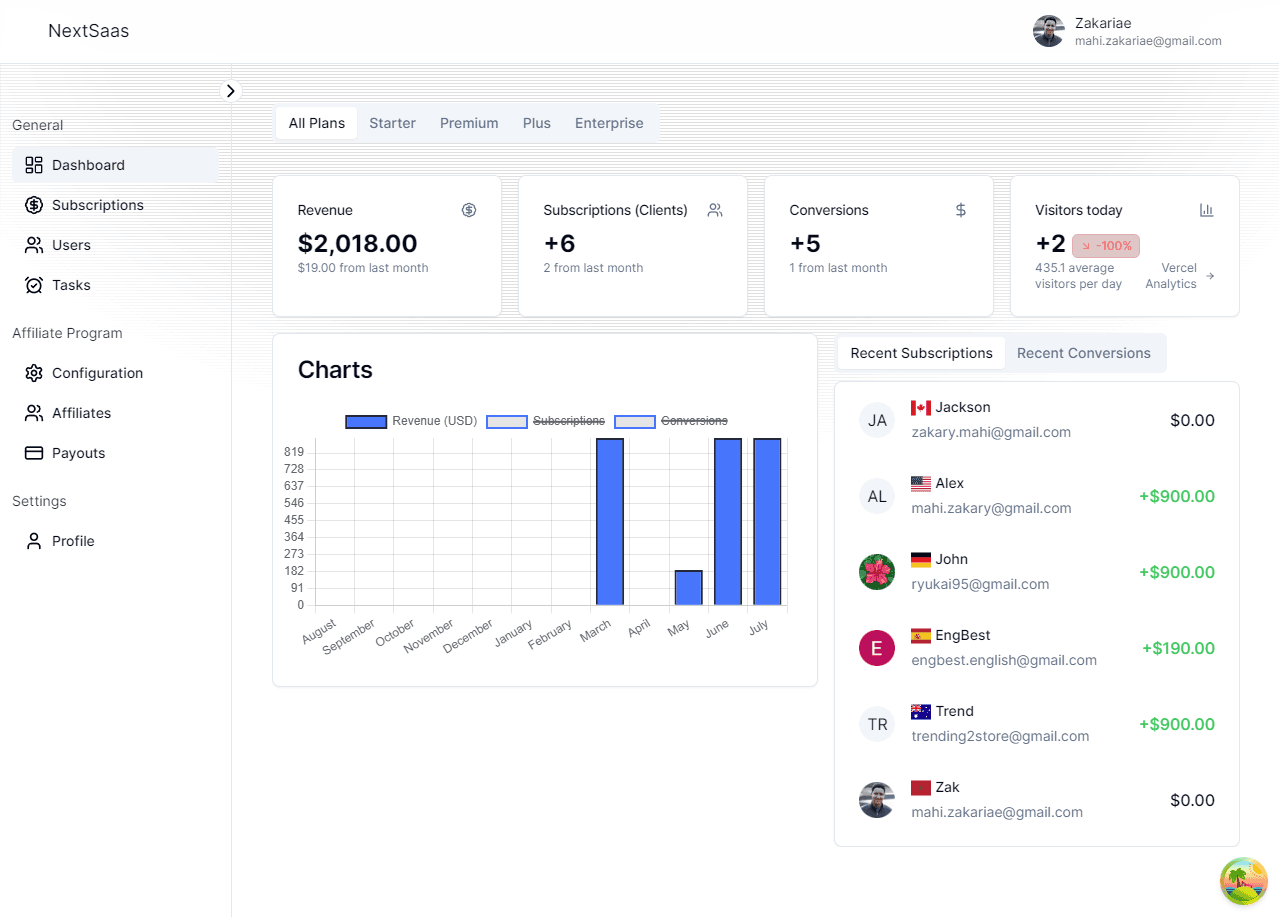Select the Enterprise plan tab
This screenshot has height=917, width=1279.
(x=609, y=123)
